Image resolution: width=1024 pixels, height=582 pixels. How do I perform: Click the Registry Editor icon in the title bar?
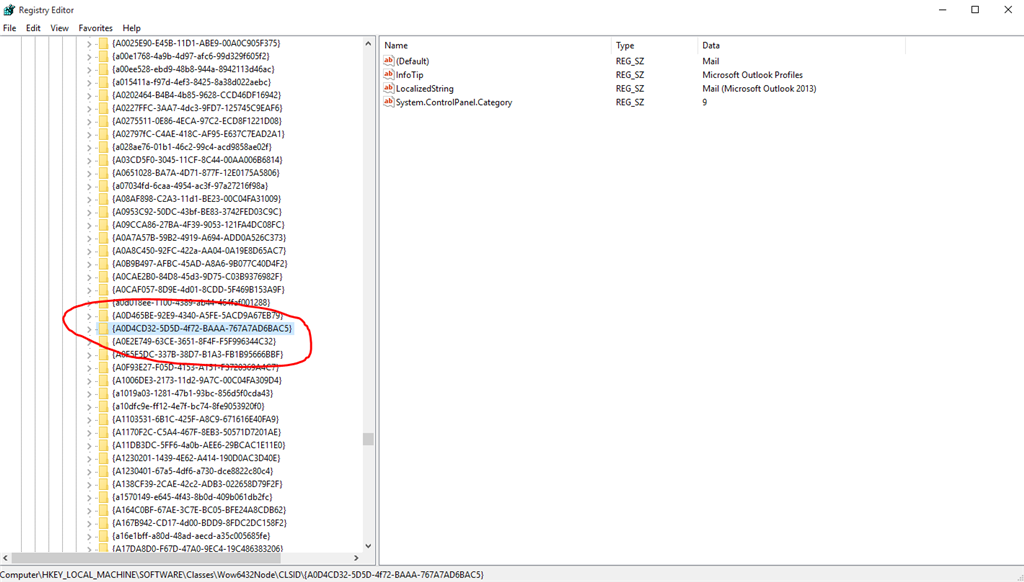(8, 9)
